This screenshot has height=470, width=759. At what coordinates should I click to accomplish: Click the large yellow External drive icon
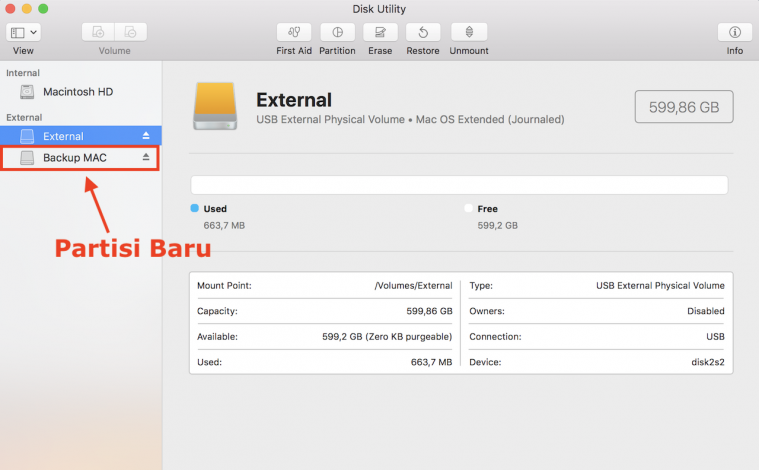point(215,106)
